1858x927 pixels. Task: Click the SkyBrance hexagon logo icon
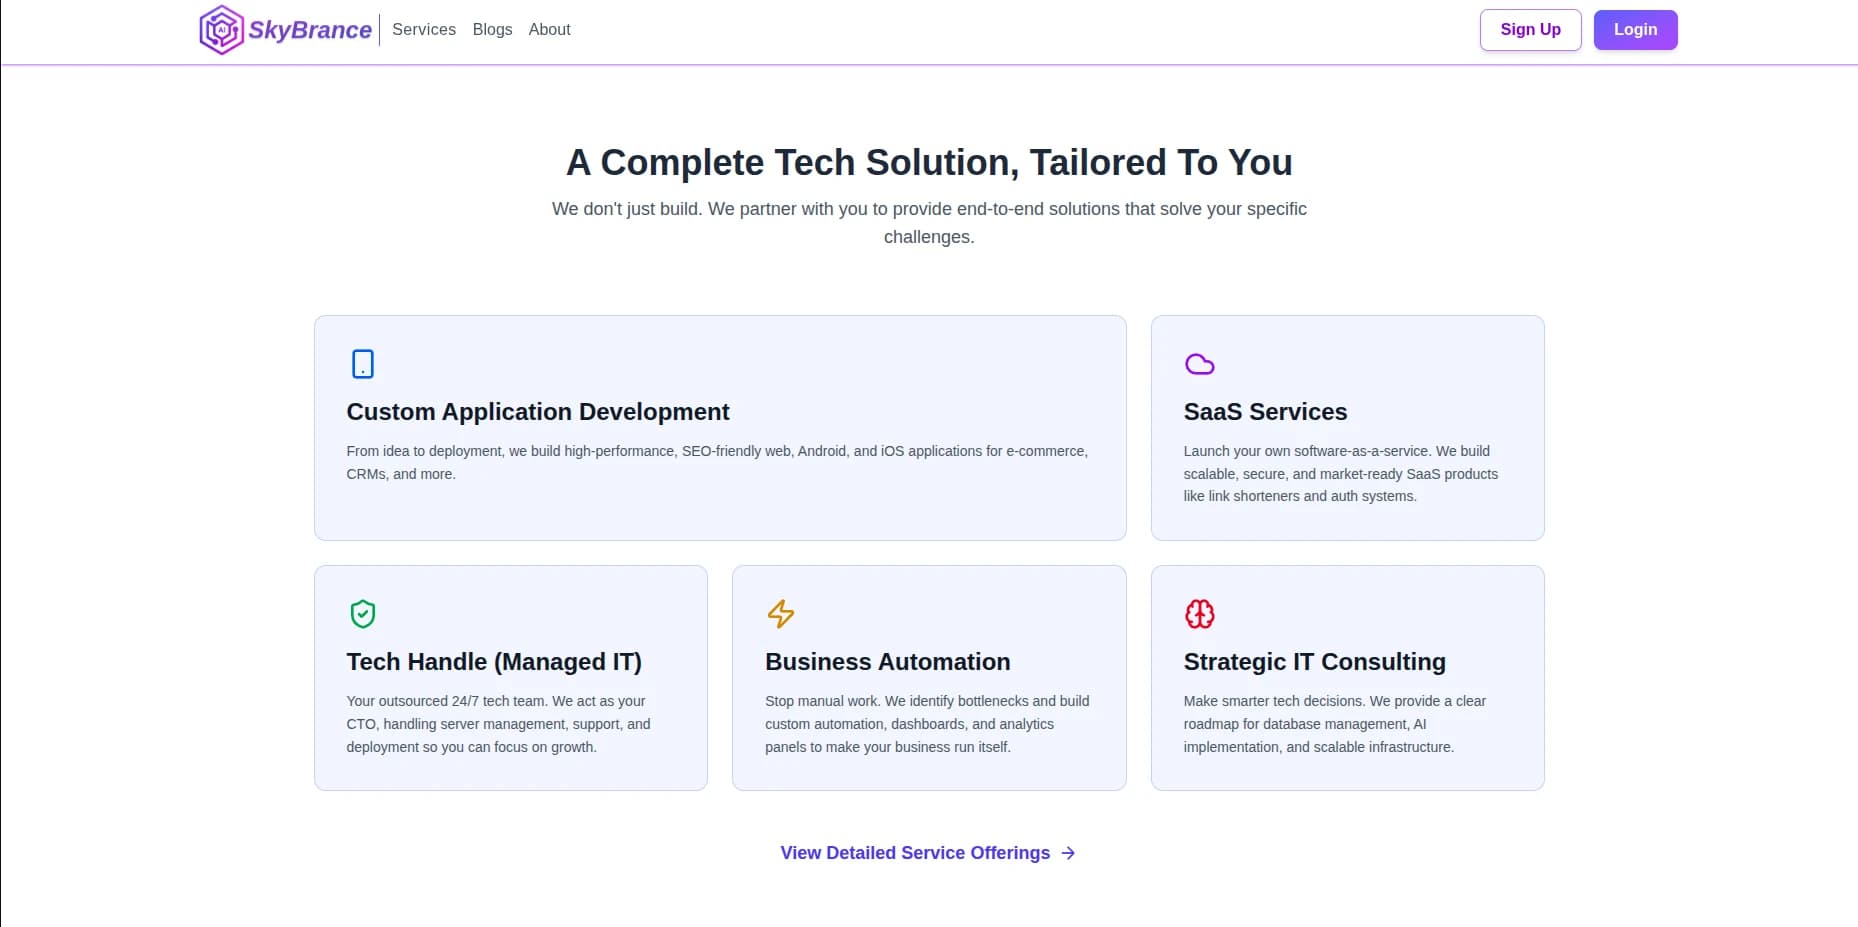tap(221, 30)
